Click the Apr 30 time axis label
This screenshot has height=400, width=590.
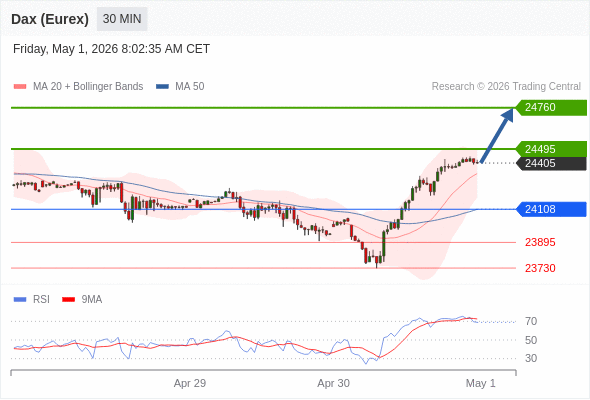coord(333,383)
